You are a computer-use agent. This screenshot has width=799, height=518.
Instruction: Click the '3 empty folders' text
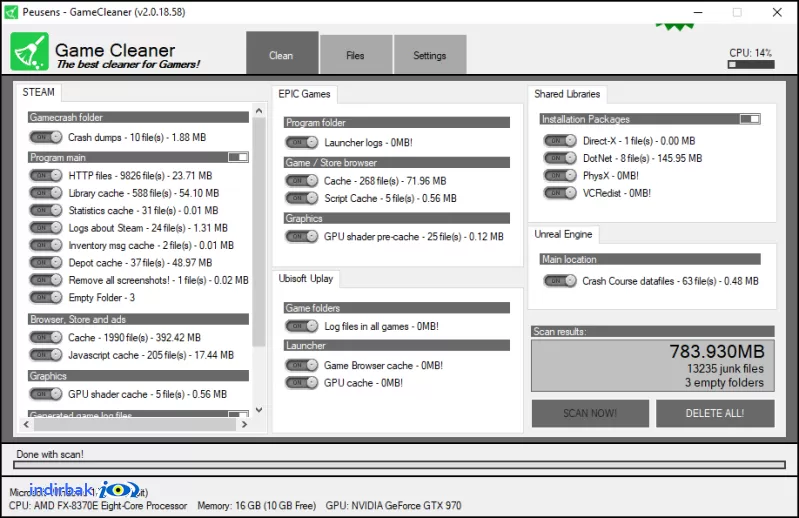(724, 383)
